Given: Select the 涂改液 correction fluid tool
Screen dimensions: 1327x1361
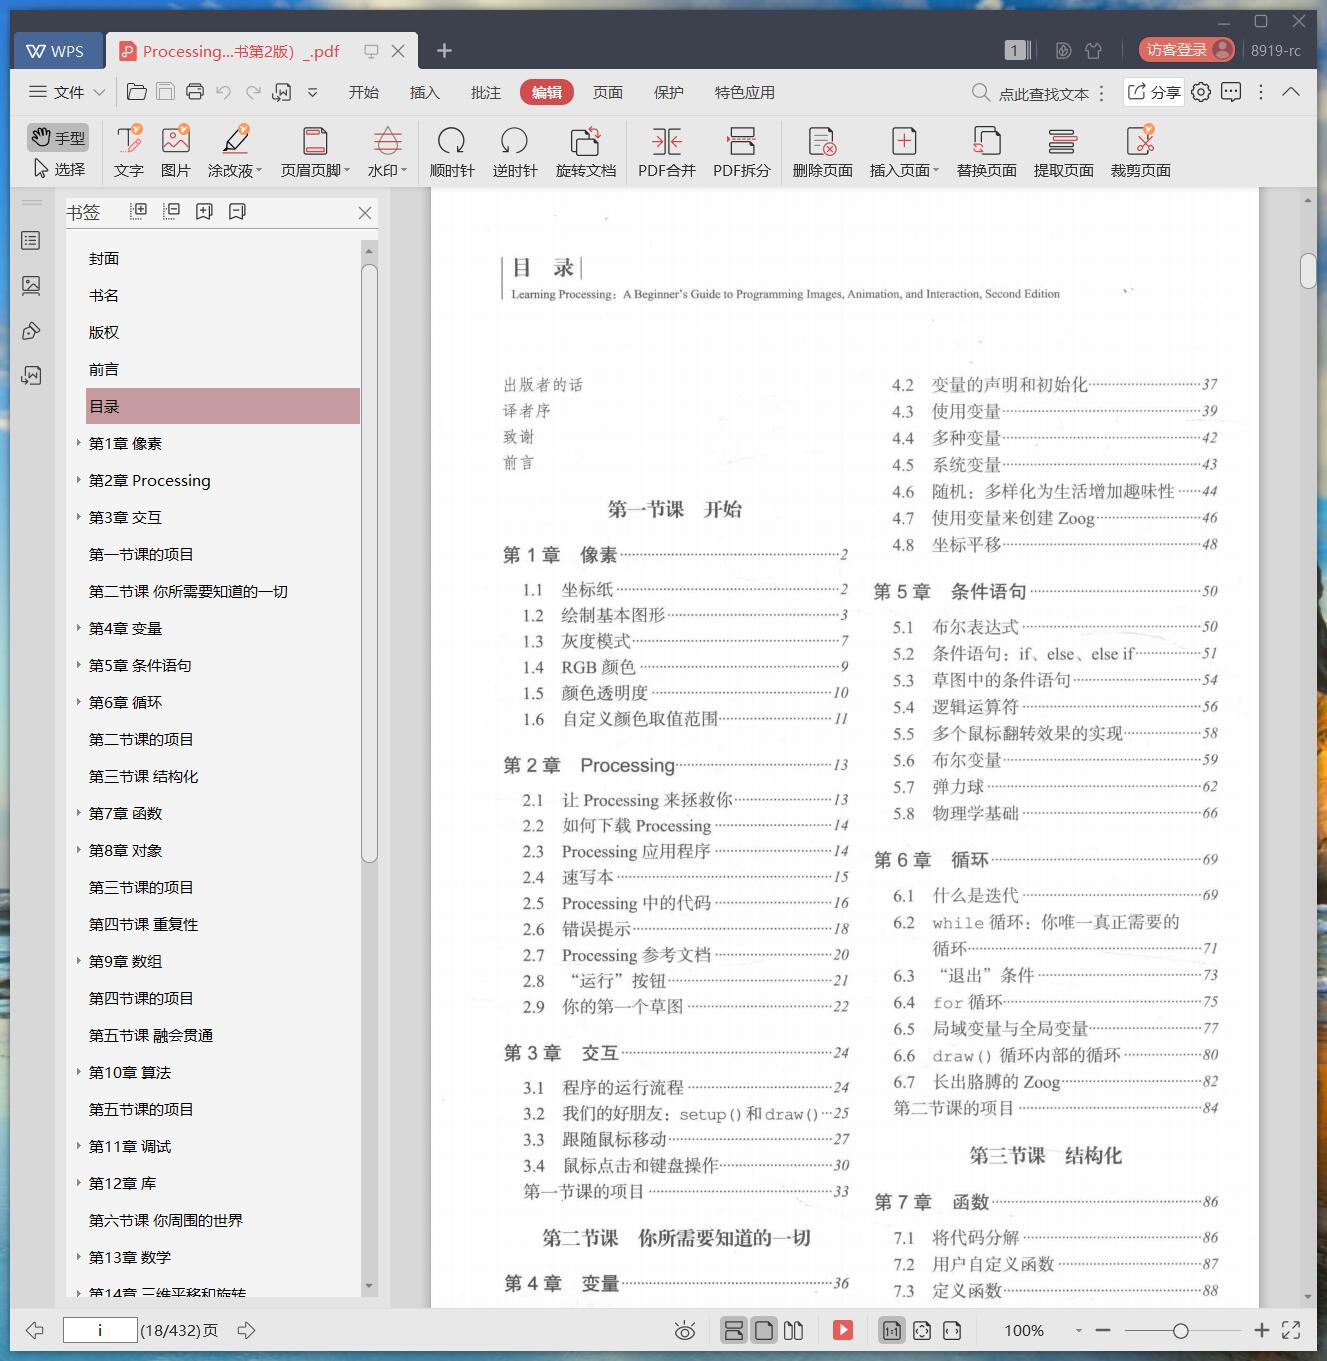Looking at the screenshot, I should coord(235,151).
